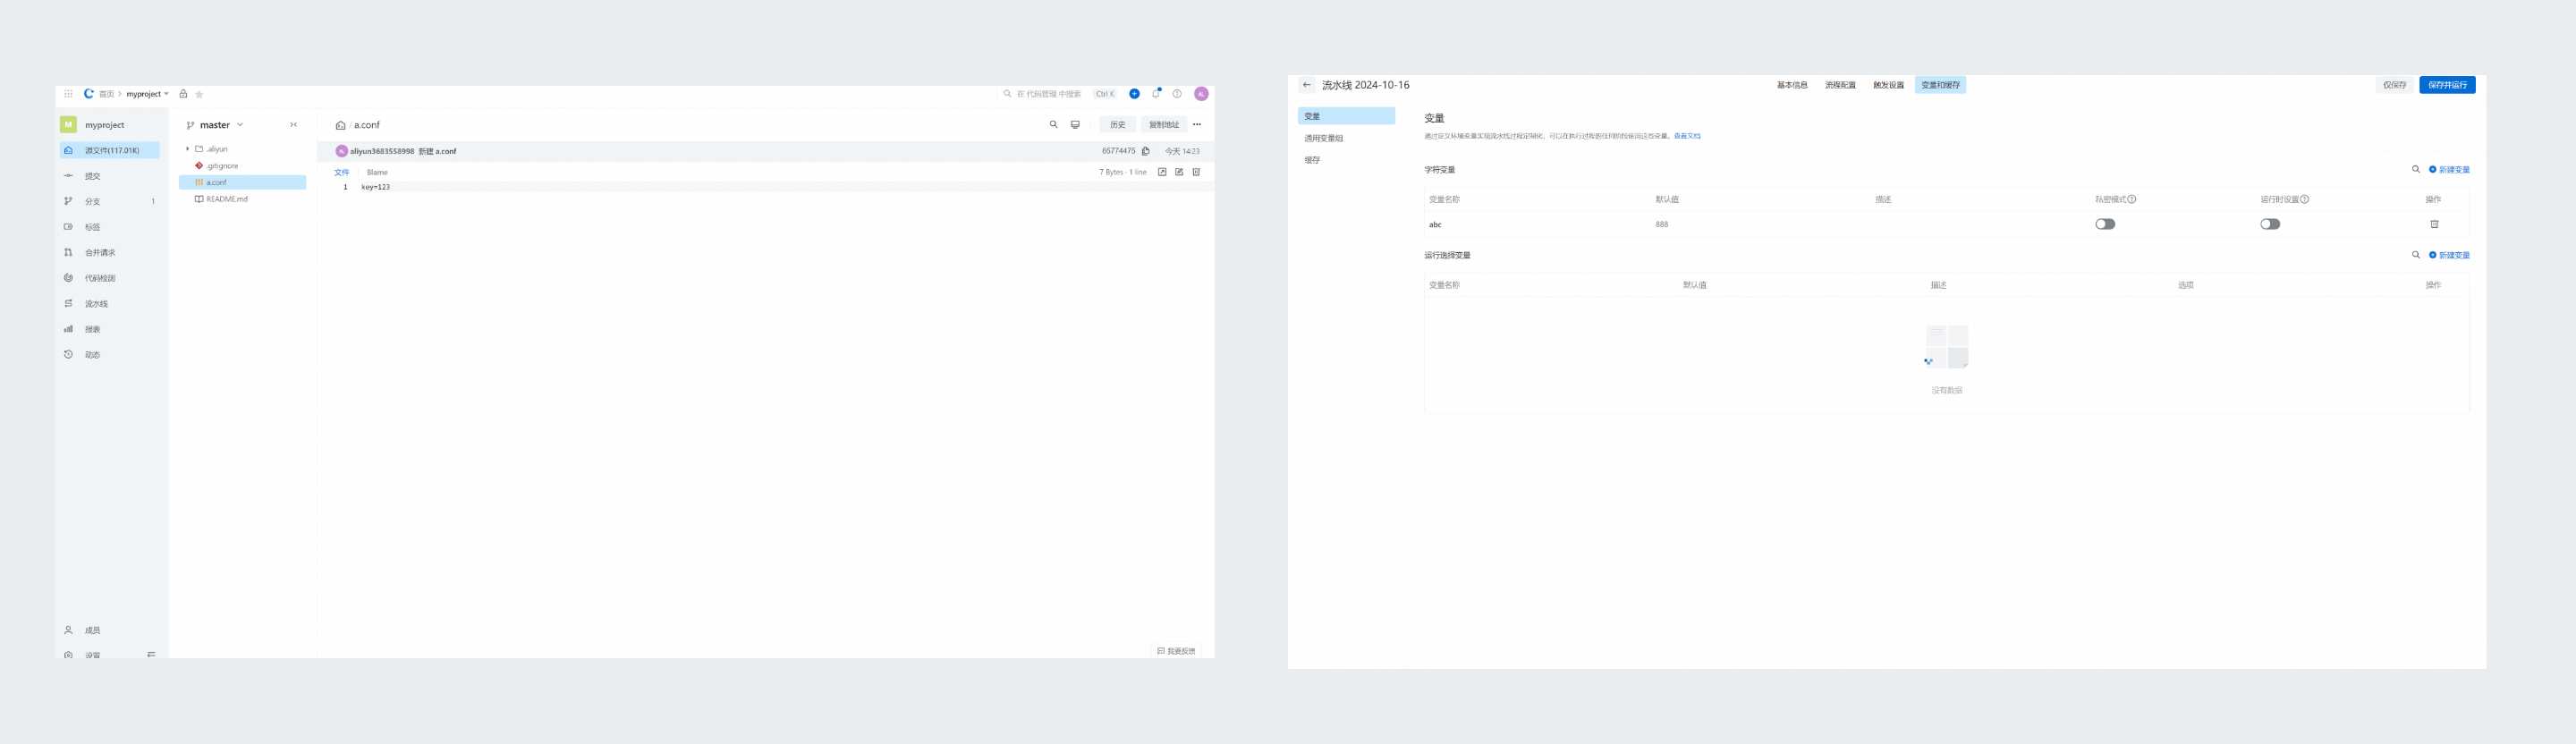2576x744 pixels.
Task: Switch to the 基本信息 tab
Action: coord(1792,85)
